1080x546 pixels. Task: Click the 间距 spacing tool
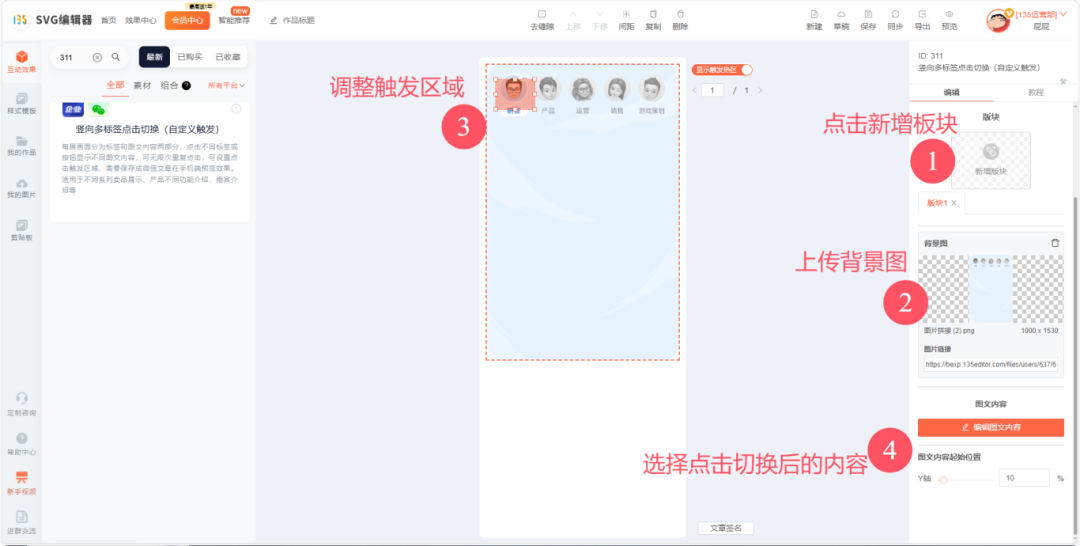pos(626,20)
